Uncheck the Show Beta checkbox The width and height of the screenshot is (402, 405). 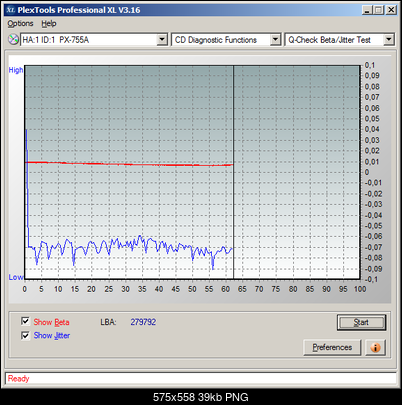click(x=25, y=321)
